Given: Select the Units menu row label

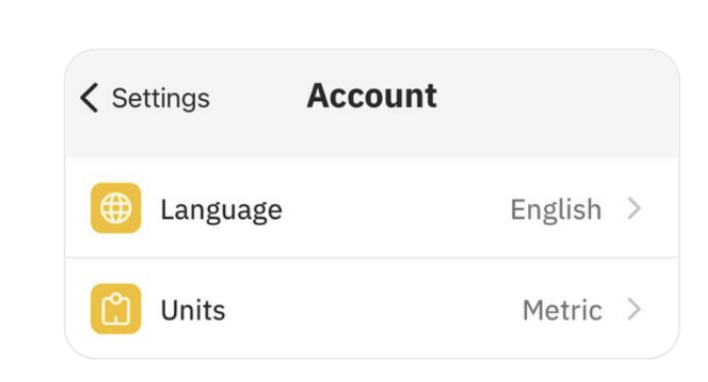Looking at the screenshot, I should click(193, 311).
